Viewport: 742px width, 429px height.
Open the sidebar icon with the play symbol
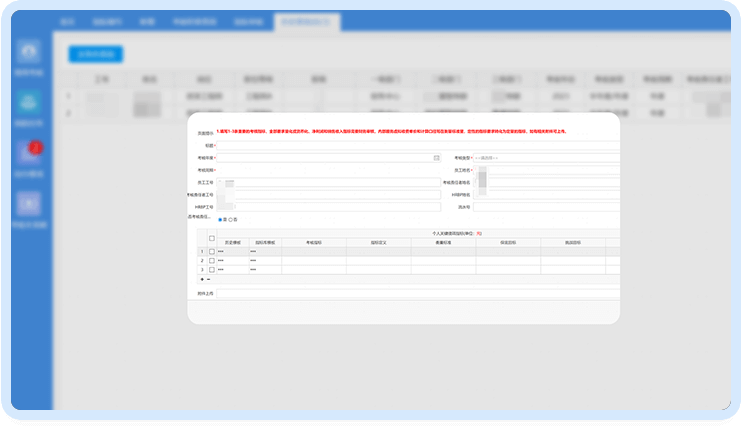pyautogui.click(x=30, y=204)
